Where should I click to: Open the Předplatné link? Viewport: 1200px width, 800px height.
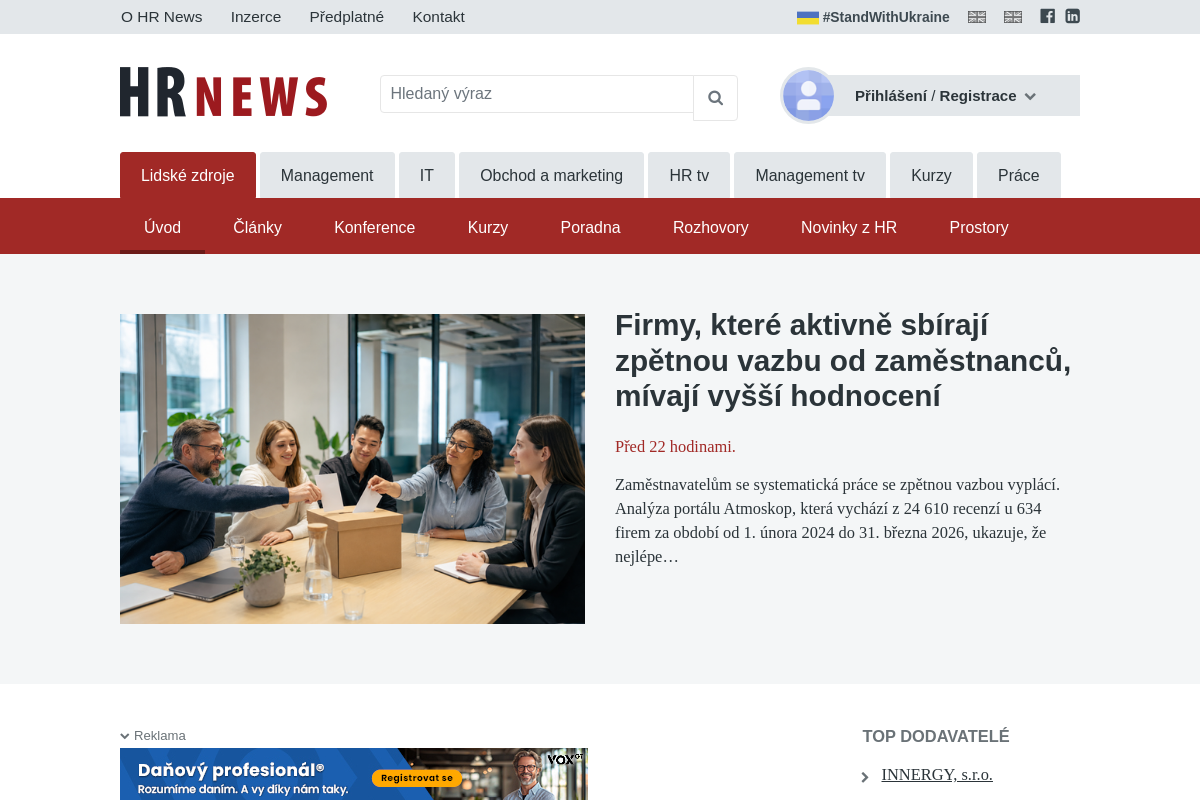[x=347, y=16]
